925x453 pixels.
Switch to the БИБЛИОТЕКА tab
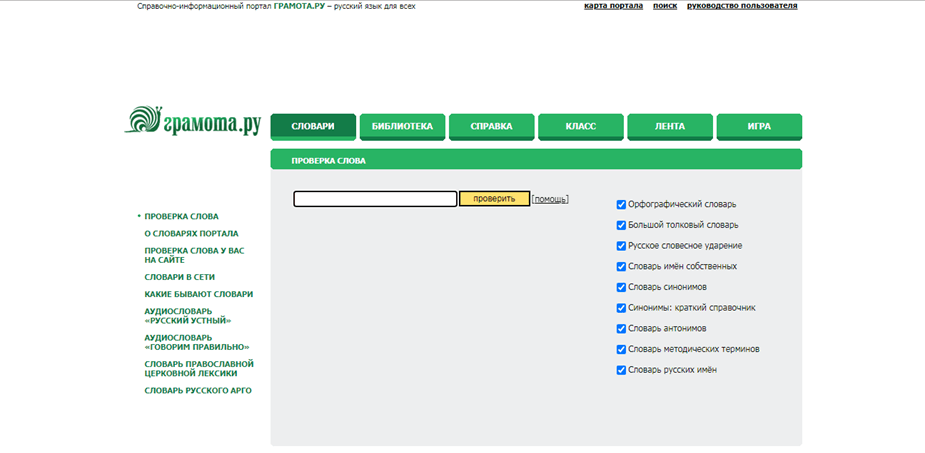402,127
